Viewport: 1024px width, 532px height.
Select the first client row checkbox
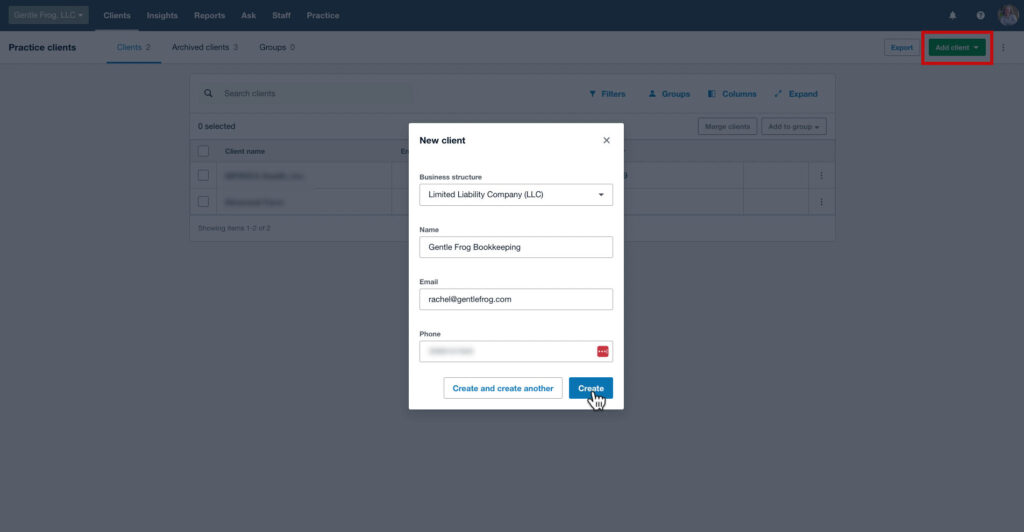tap(203, 176)
